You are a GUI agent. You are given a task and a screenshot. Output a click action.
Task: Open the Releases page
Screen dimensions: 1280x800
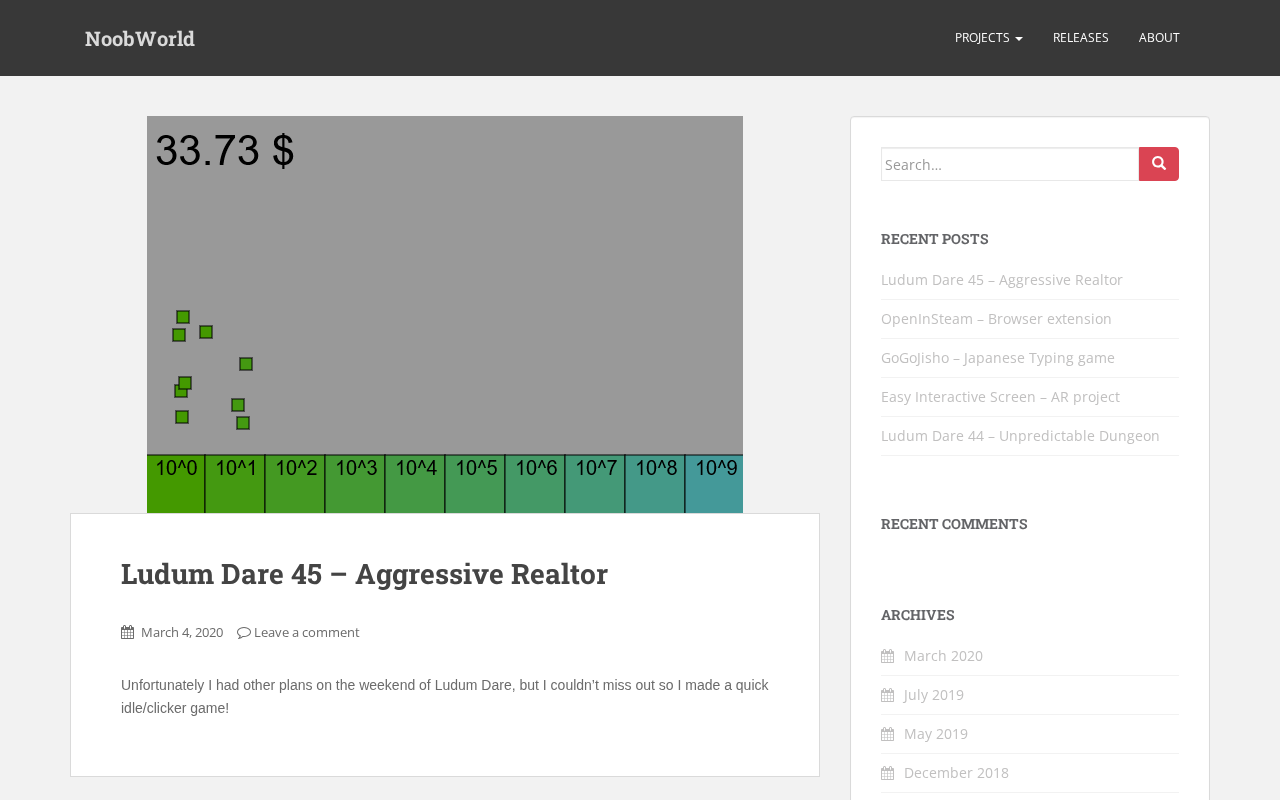tap(1081, 38)
